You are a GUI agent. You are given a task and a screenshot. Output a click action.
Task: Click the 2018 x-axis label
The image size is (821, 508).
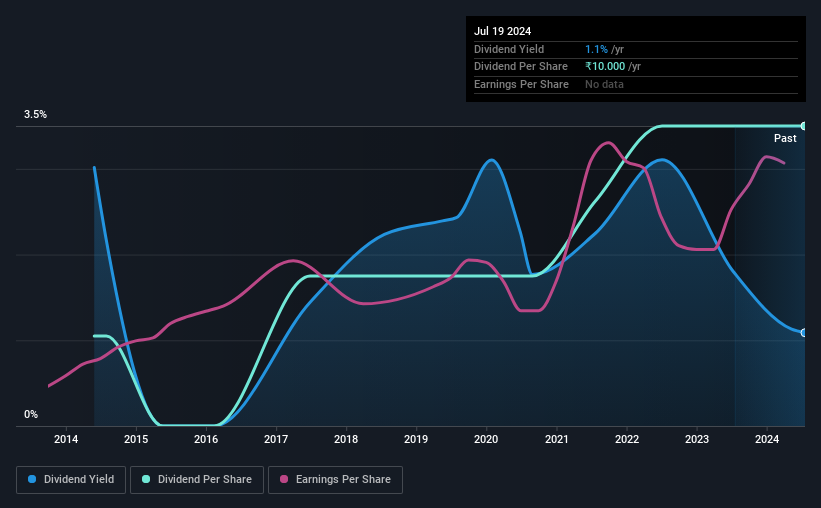[x=346, y=439]
